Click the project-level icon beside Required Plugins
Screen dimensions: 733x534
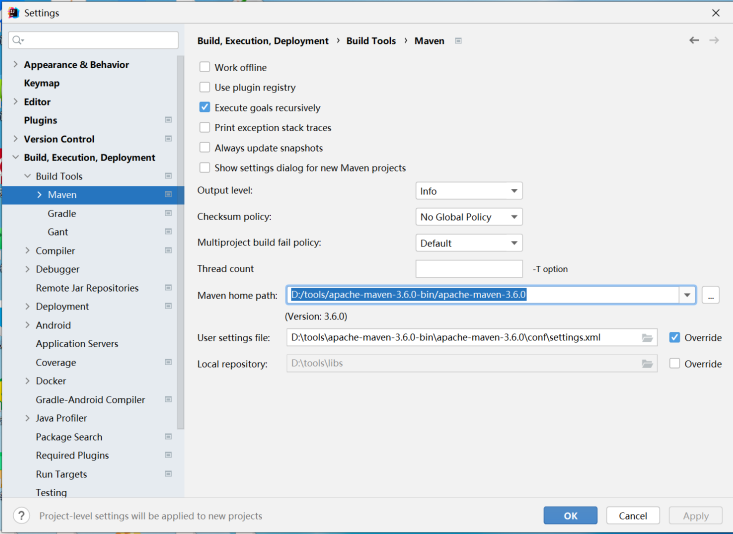168,455
